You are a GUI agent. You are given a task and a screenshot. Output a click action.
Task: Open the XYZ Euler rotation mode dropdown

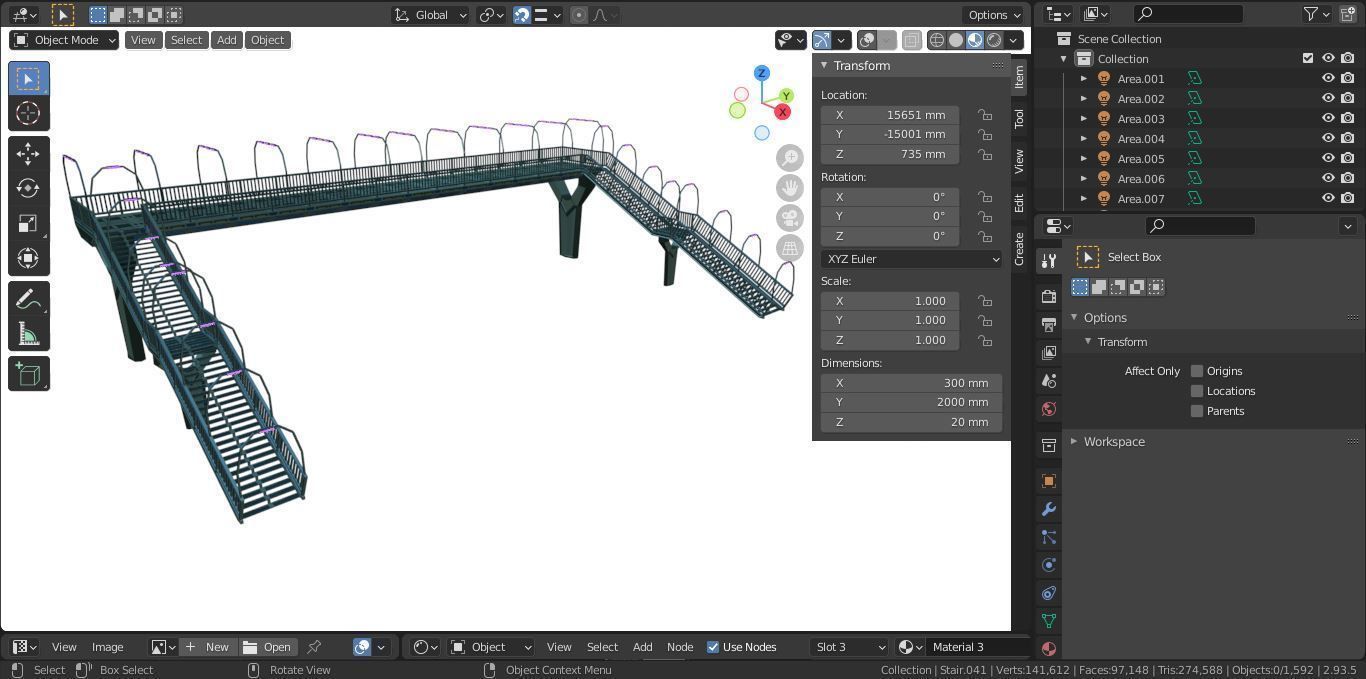coord(911,259)
